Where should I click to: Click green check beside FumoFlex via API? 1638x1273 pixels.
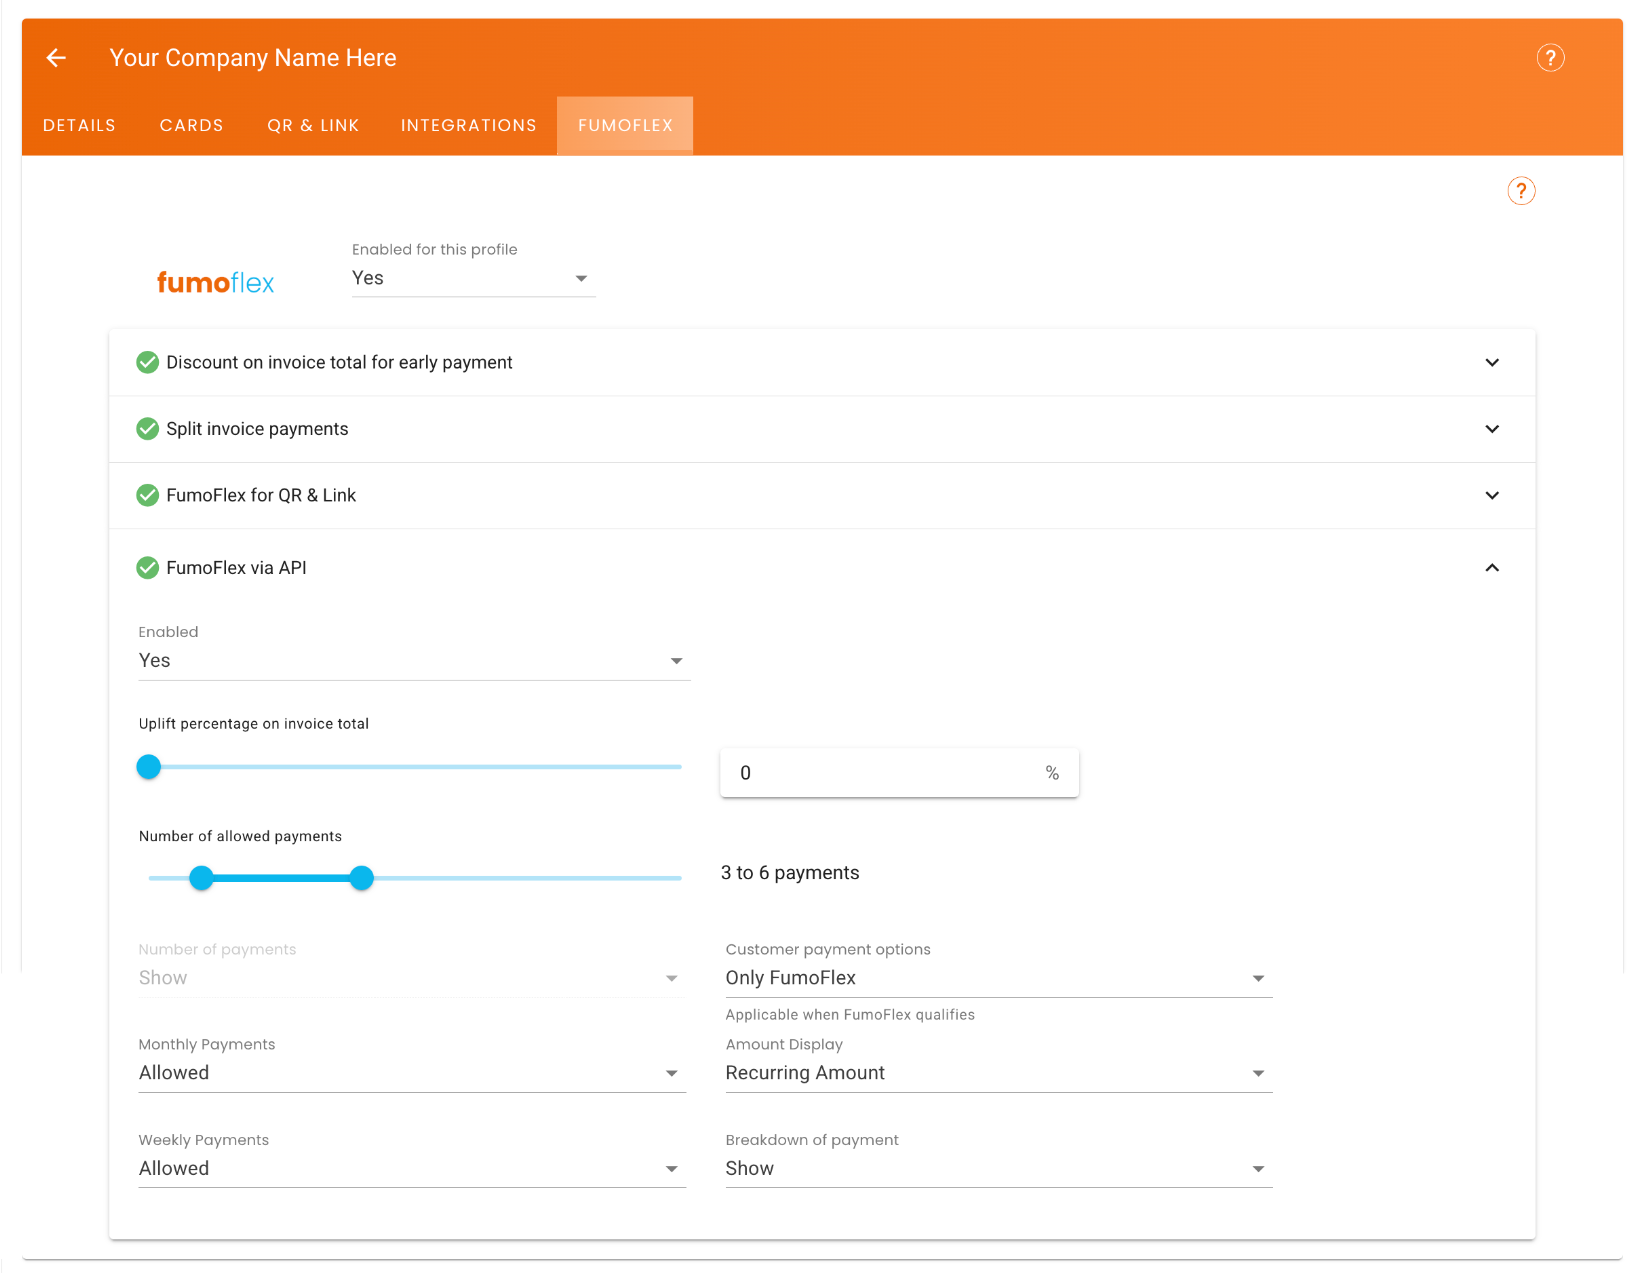[148, 568]
